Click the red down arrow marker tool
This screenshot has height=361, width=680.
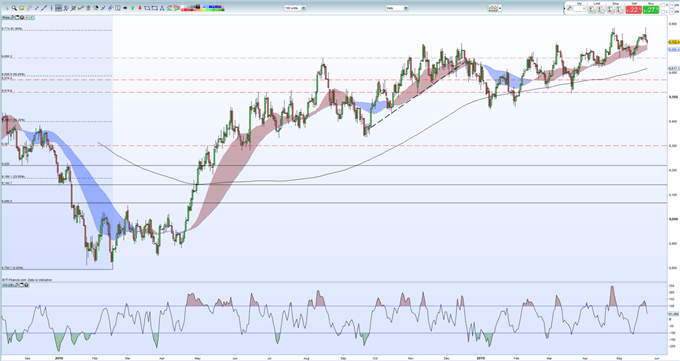140,8
